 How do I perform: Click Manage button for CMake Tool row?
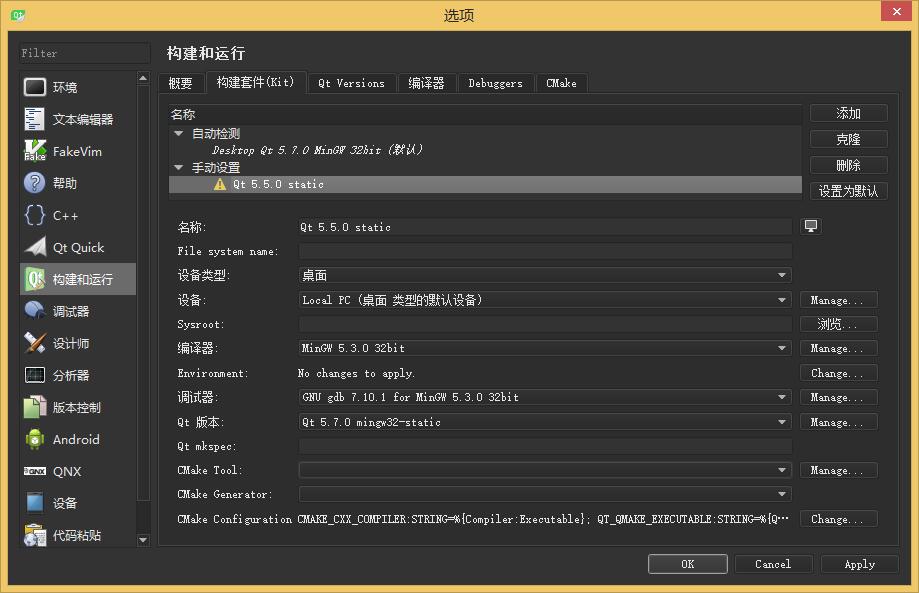pos(839,470)
